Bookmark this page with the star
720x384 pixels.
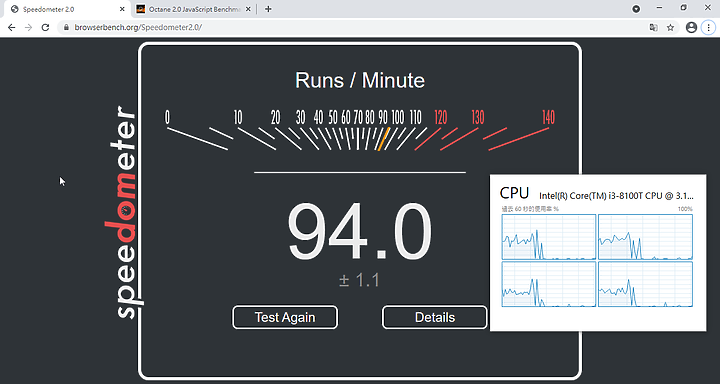click(x=670, y=28)
